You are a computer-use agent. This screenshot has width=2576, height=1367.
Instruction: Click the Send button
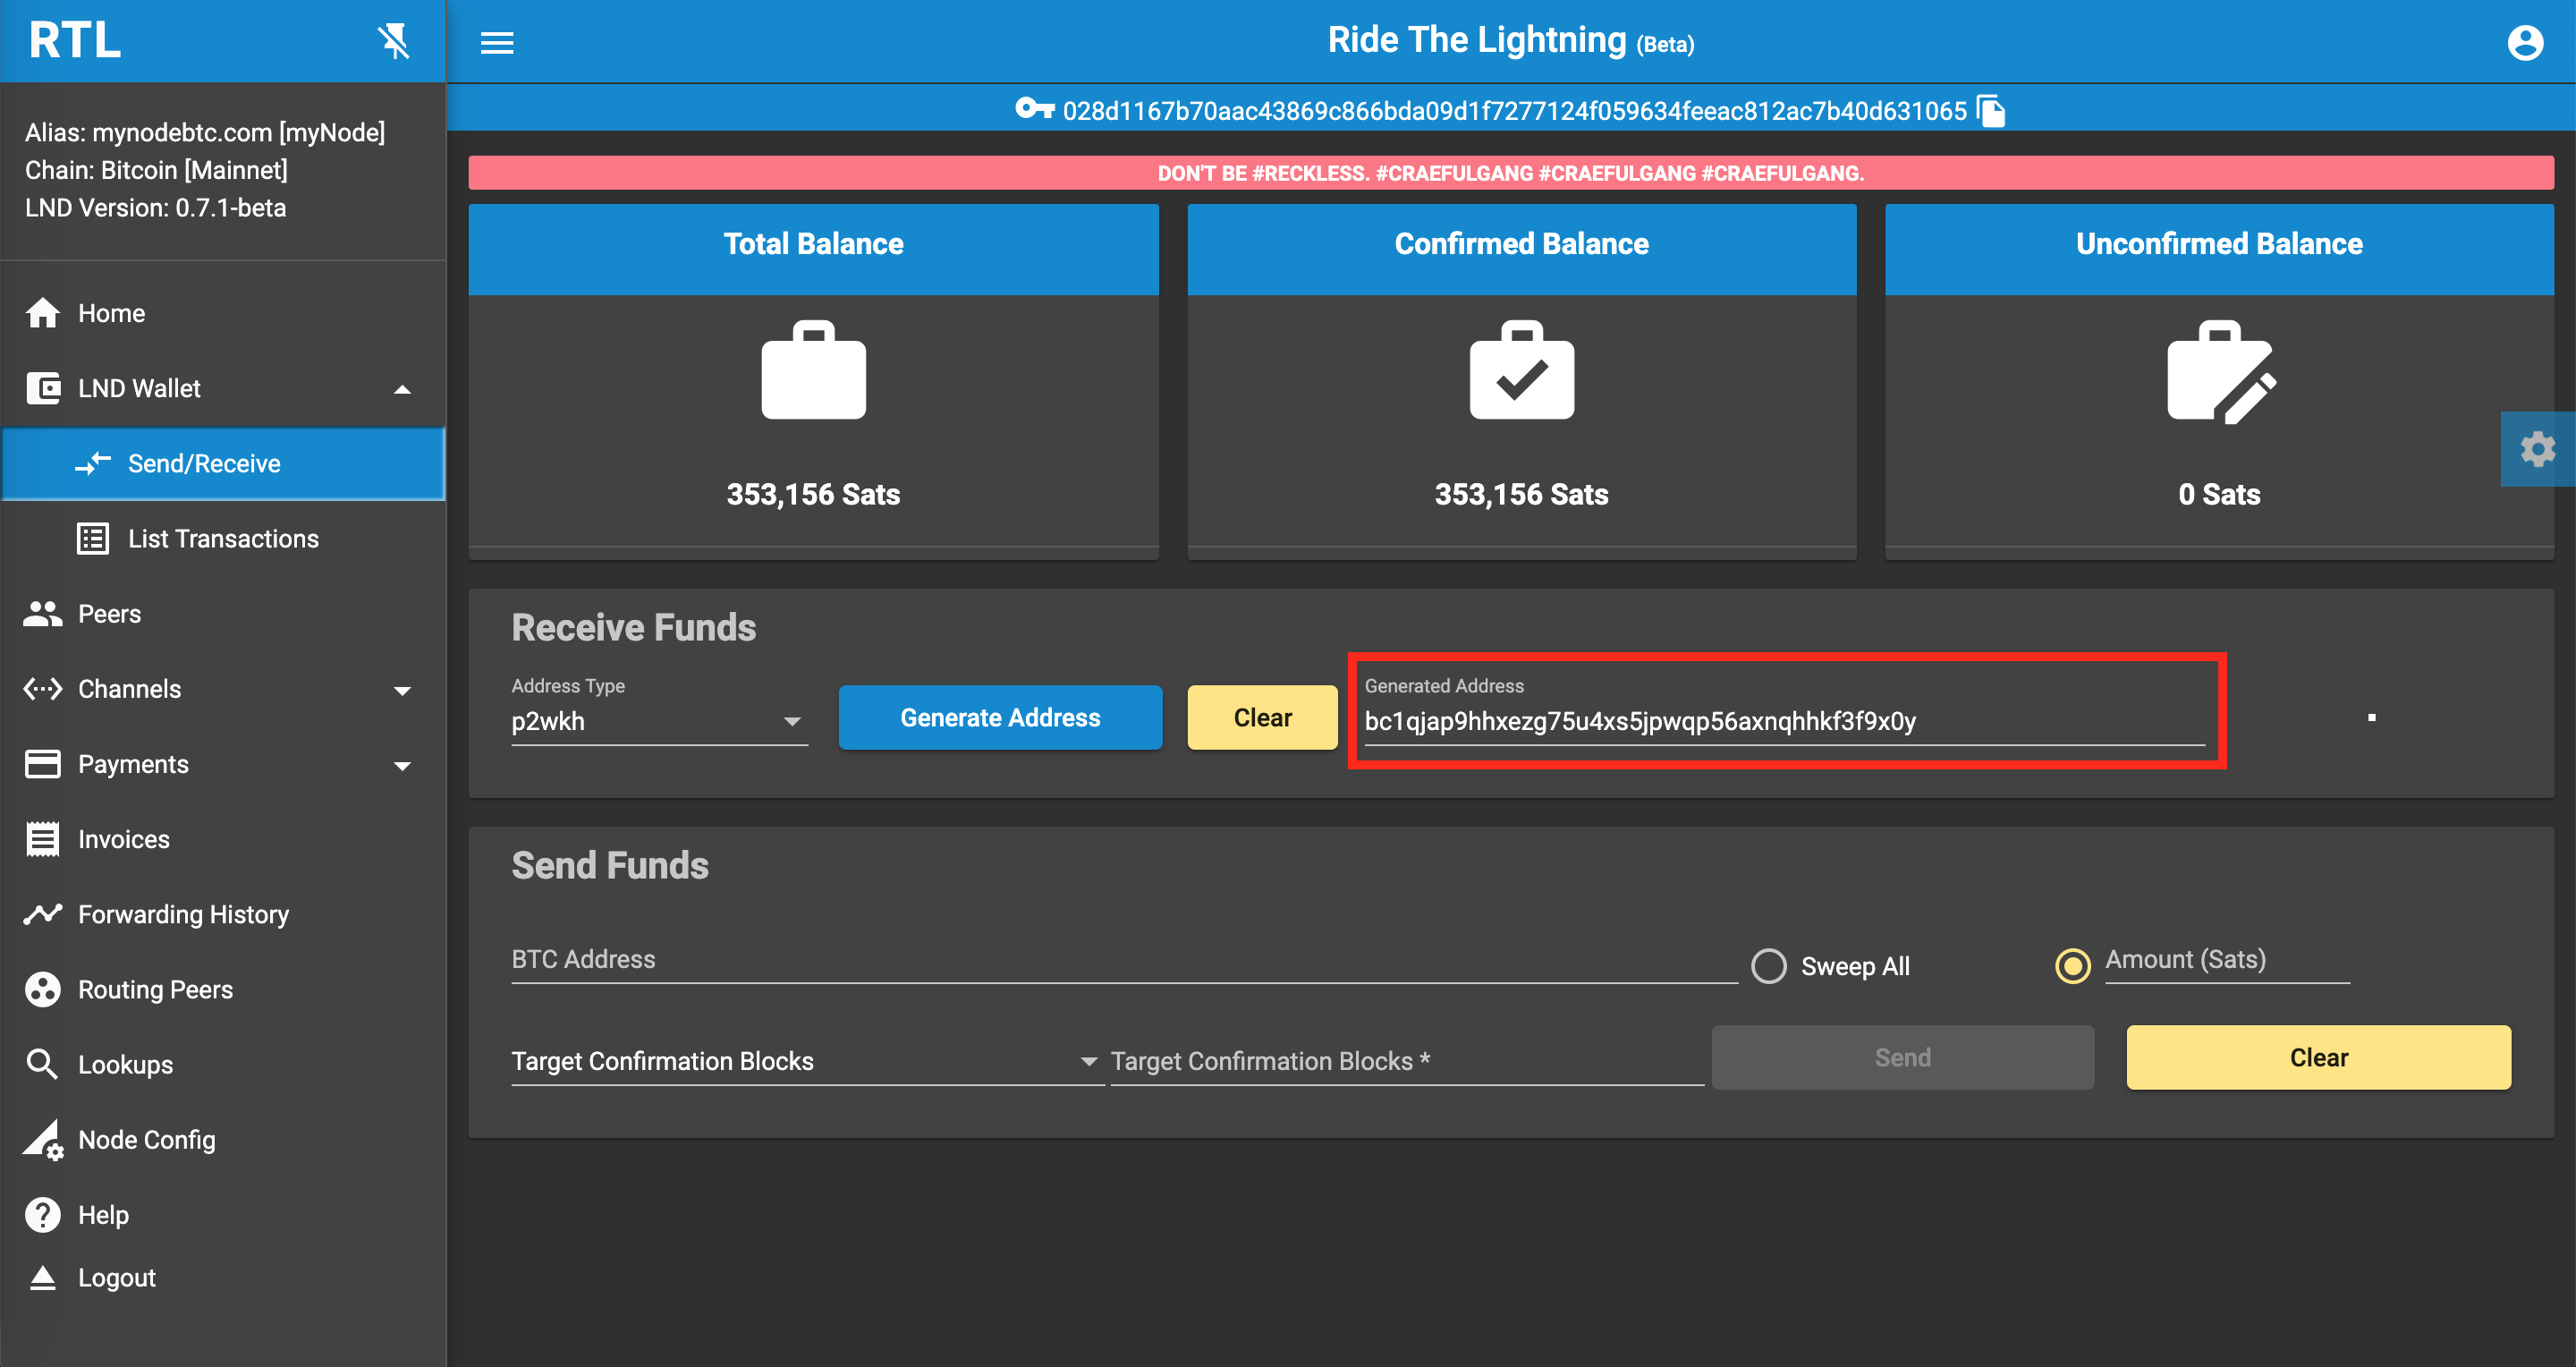[1902, 1057]
